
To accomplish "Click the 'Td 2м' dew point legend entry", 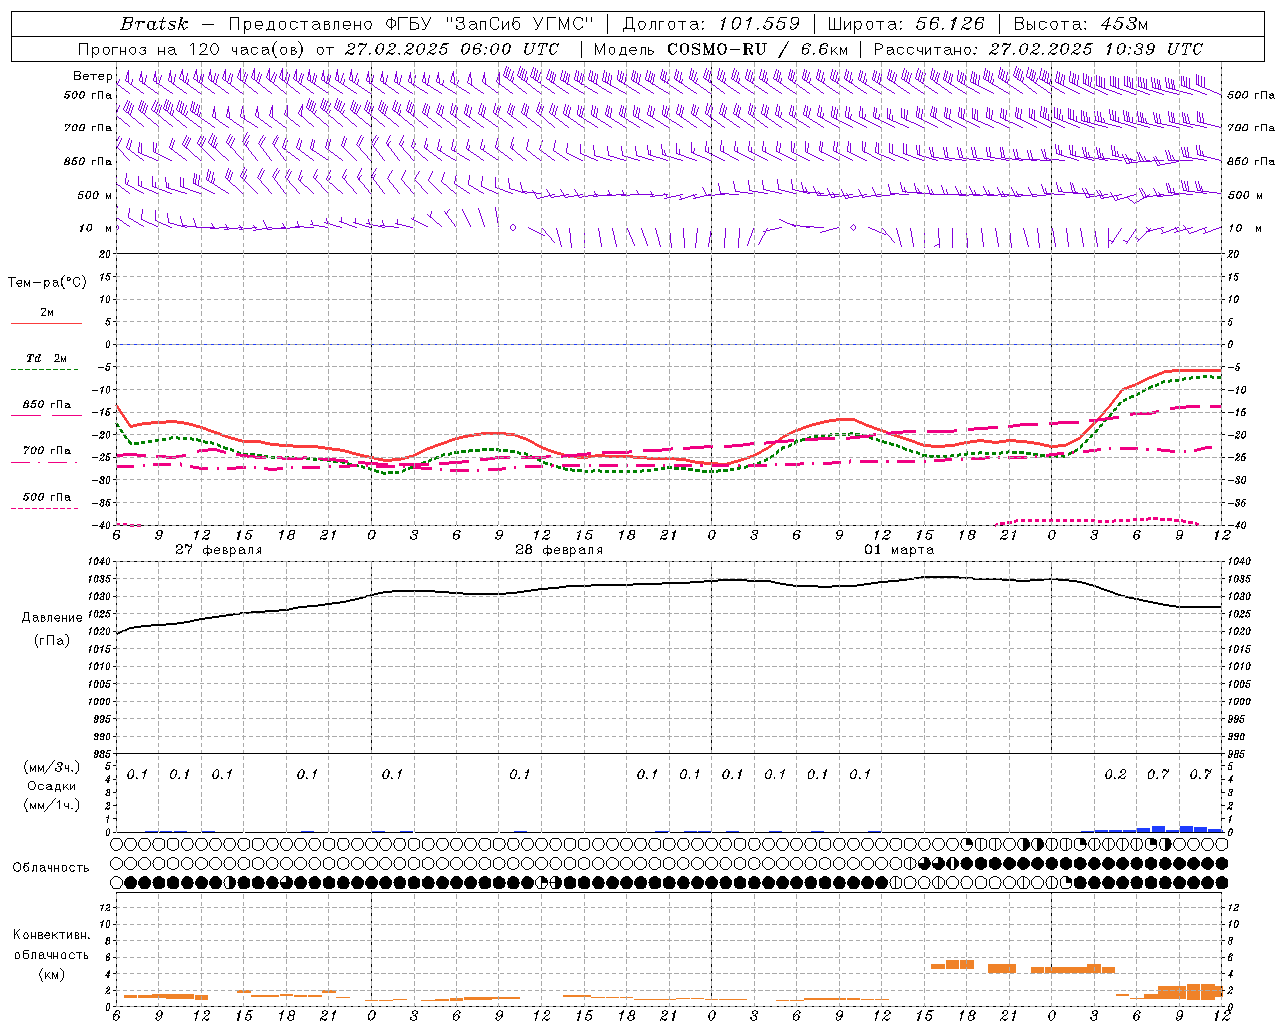I will [x=47, y=358].
